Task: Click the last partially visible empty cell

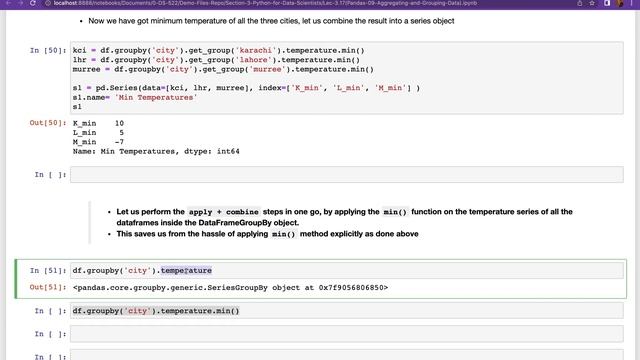Action: coord(347,355)
